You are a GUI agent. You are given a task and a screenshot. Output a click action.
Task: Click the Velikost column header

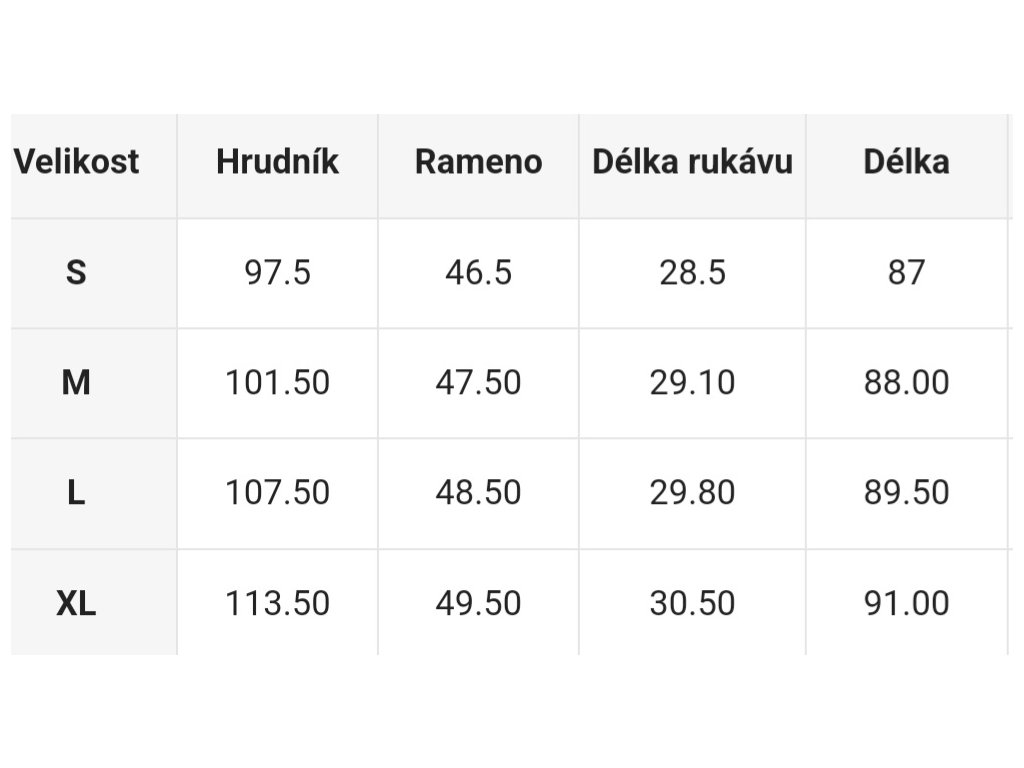click(x=76, y=161)
